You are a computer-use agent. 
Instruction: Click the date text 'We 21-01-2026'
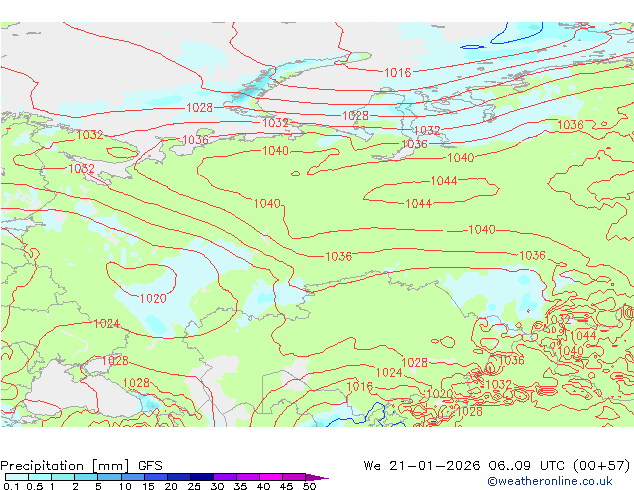[x=422, y=466]
